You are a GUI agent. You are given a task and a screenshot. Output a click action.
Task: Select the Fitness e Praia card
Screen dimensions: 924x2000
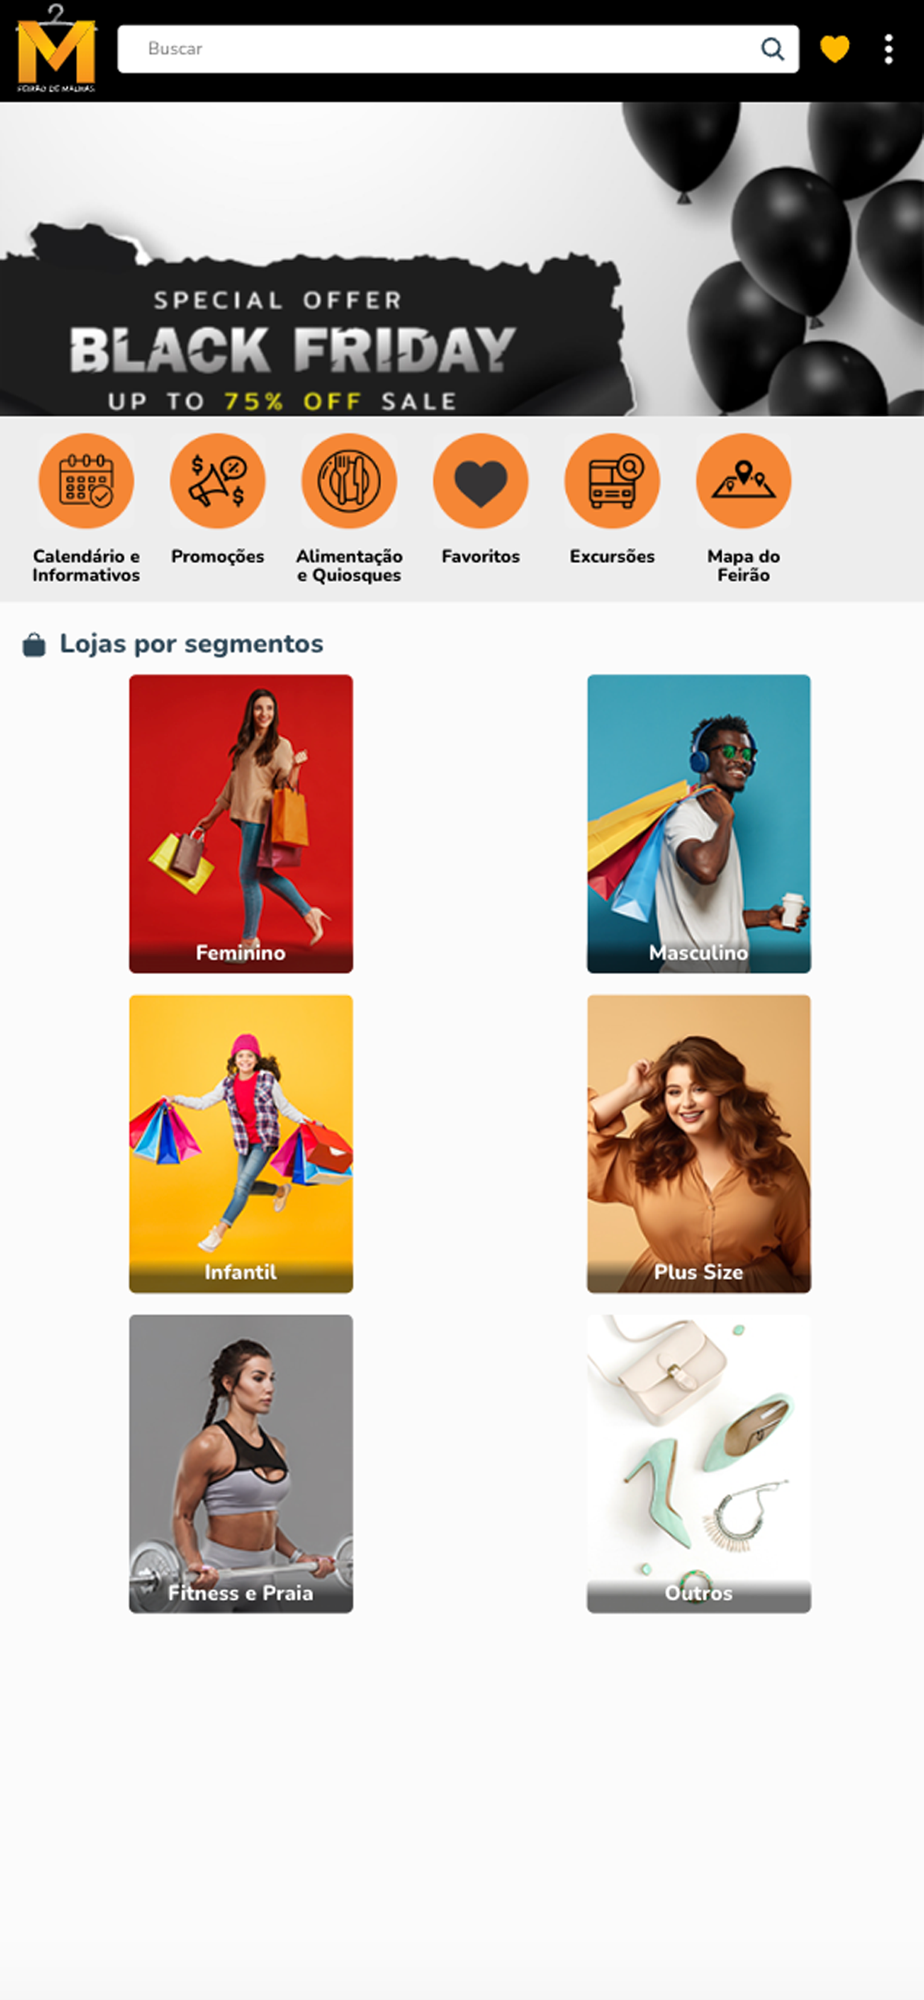tap(241, 1463)
